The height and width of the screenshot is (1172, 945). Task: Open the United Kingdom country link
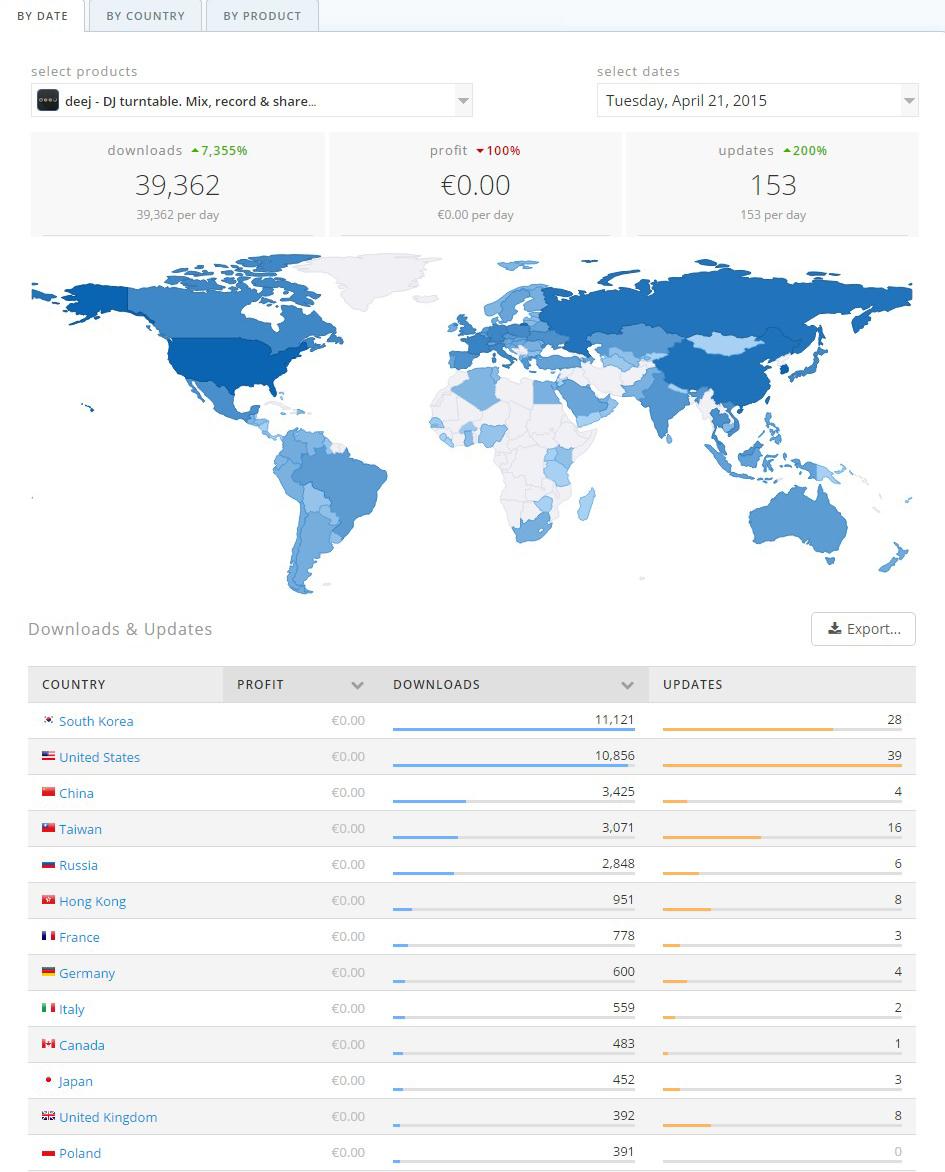click(108, 1117)
